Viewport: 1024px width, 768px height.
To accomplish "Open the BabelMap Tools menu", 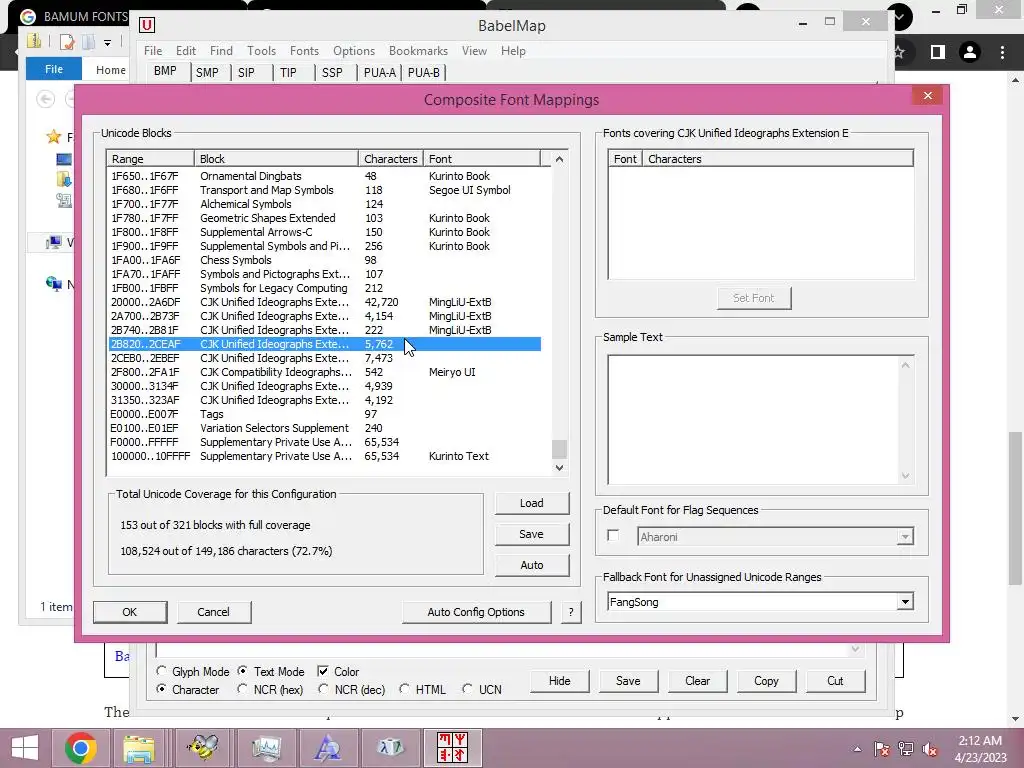I will (x=261, y=50).
